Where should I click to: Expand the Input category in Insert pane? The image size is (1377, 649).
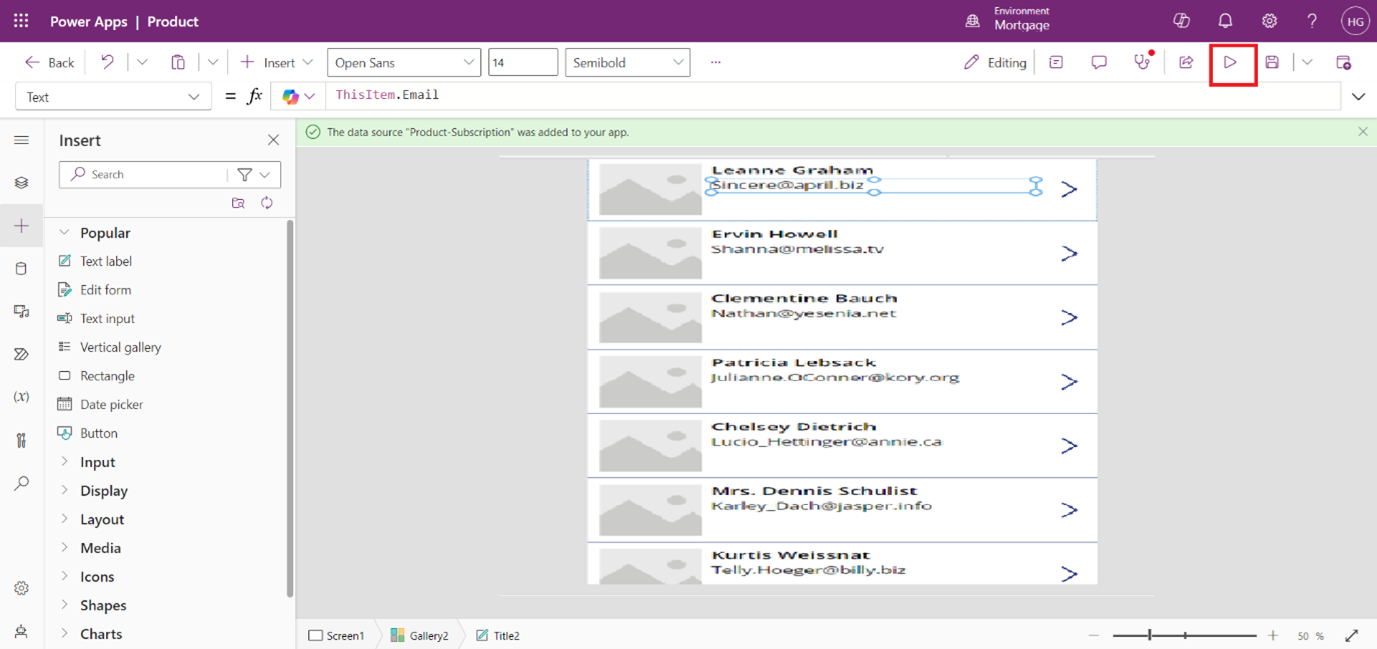pos(97,462)
